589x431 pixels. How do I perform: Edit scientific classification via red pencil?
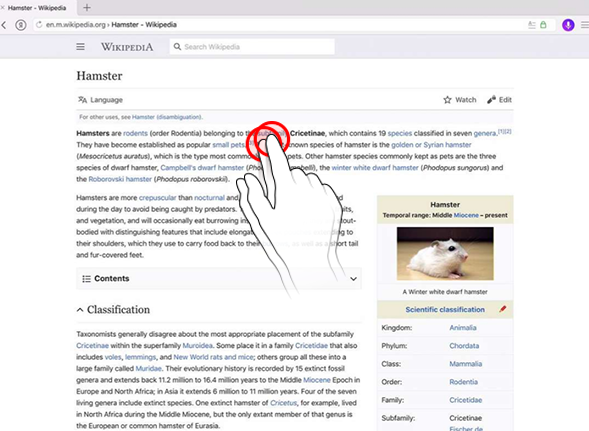click(x=503, y=309)
